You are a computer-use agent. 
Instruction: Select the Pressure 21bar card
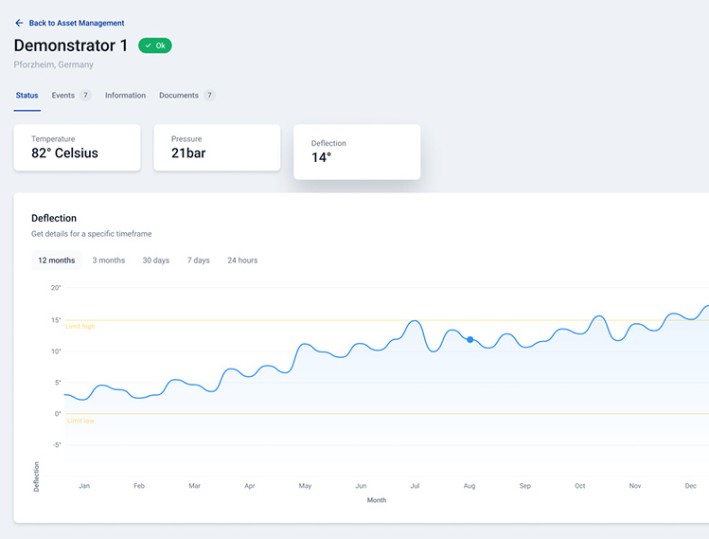(x=217, y=148)
